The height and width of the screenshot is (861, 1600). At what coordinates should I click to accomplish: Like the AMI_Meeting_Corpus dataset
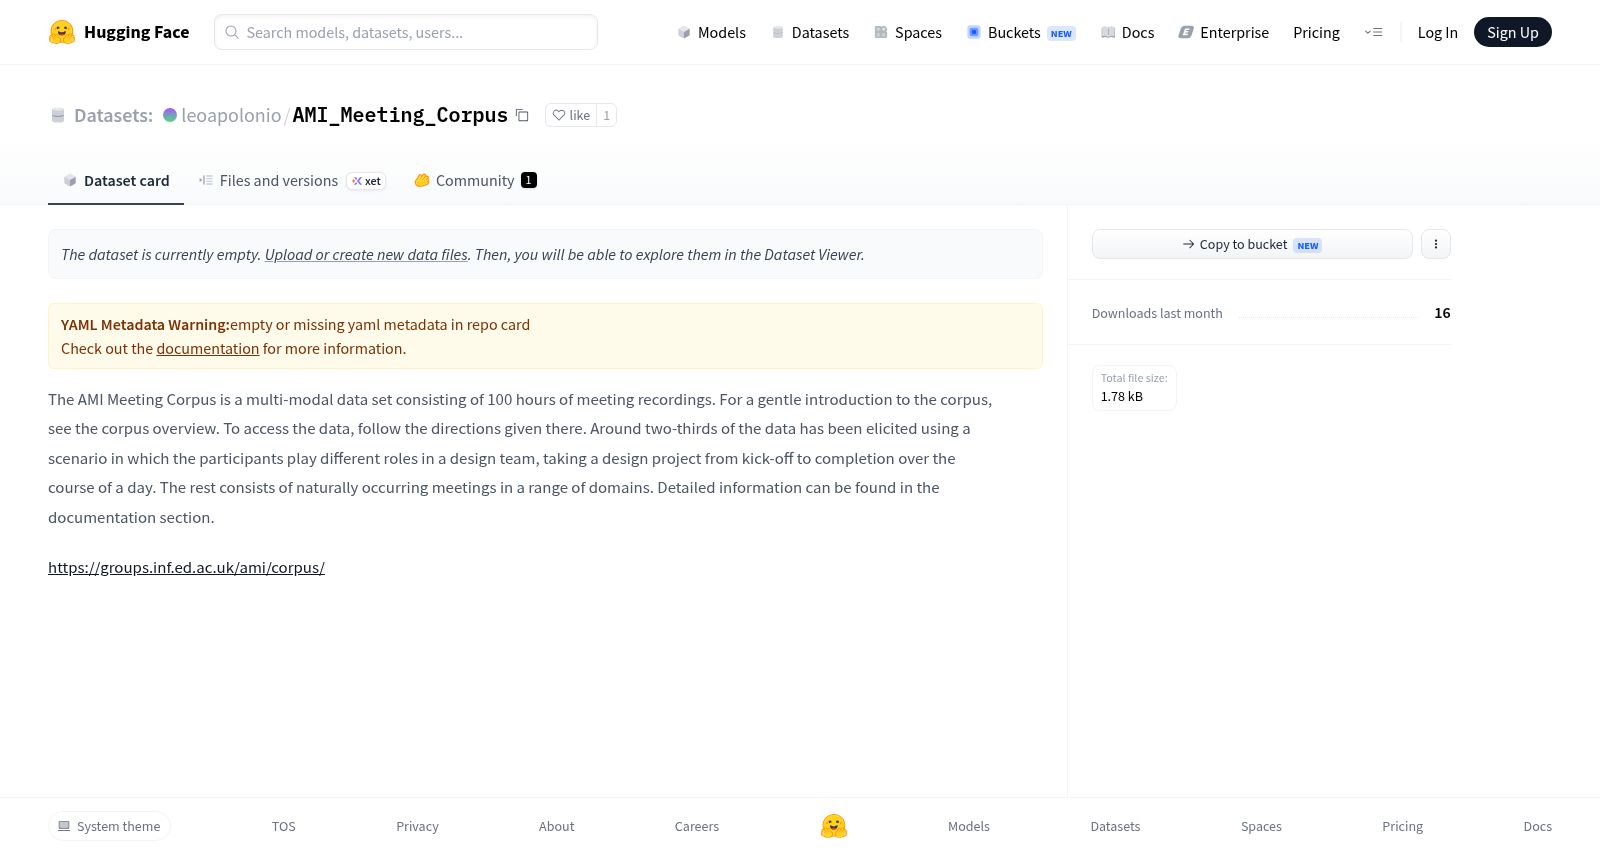571,115
